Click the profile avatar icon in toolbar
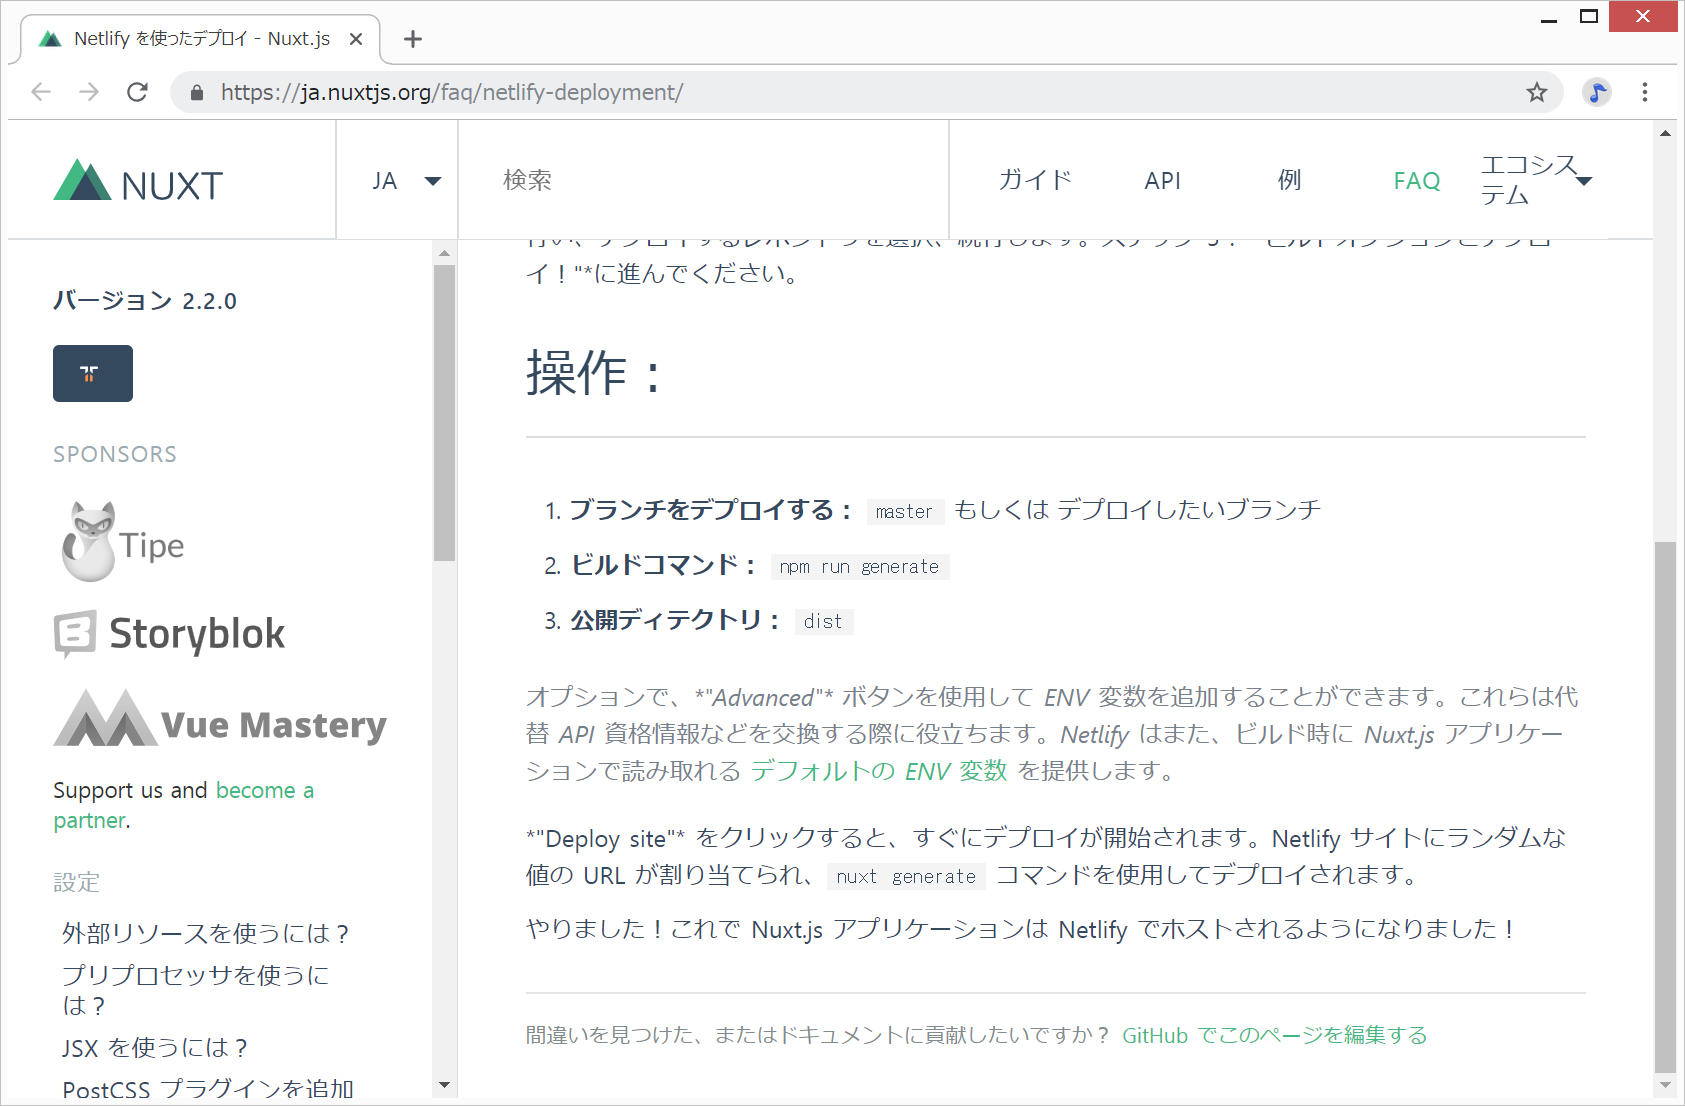The width and height of the screenshot is (1685, 1106). click(1596, 92)
